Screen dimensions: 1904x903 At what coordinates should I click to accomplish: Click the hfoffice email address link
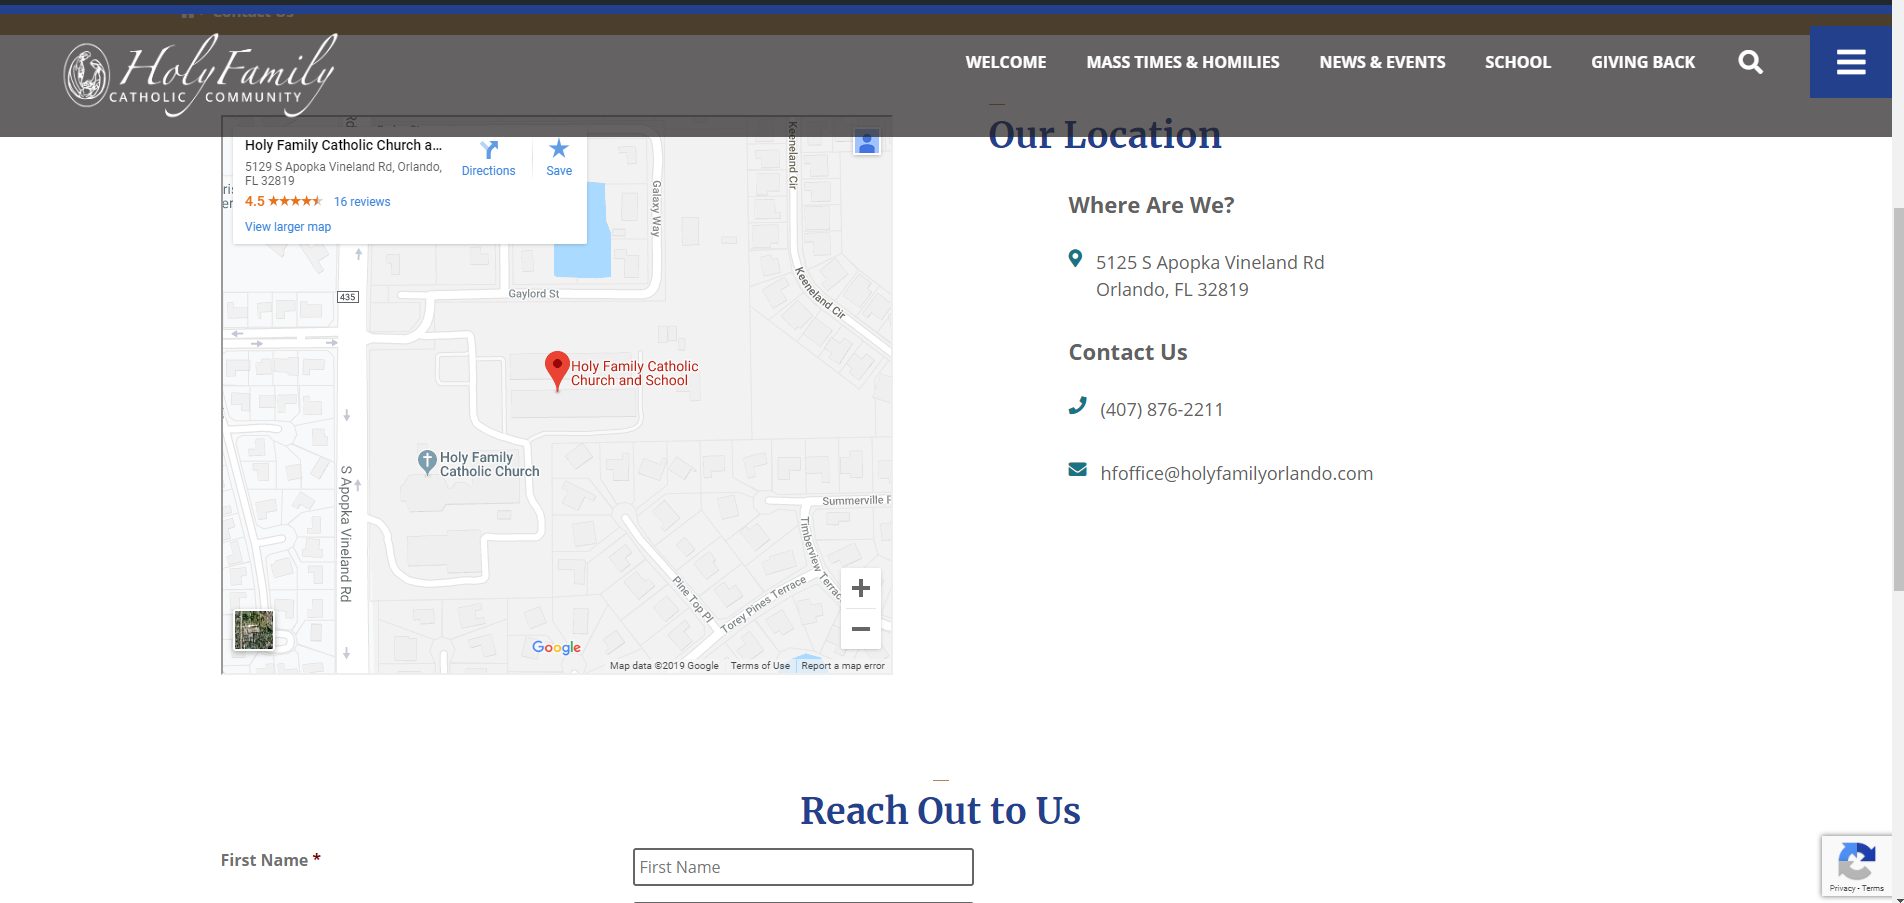point(1236,473)
